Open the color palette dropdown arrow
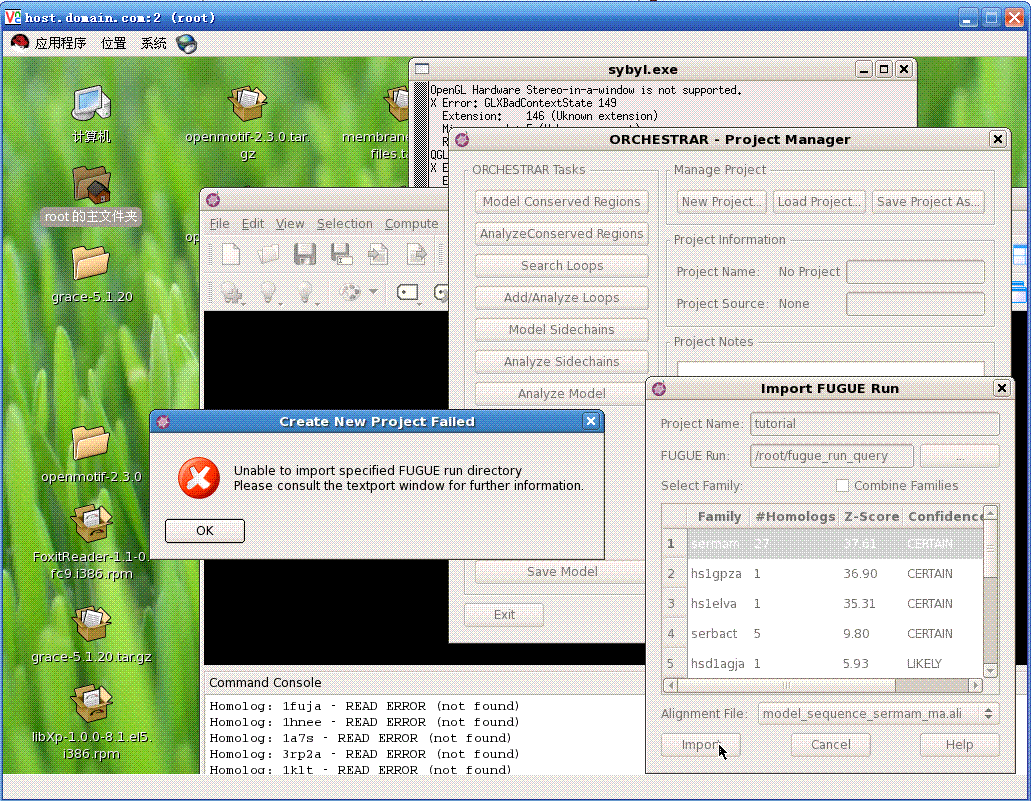The width and height of the screenshot is (1031, 801). (373, 291)
